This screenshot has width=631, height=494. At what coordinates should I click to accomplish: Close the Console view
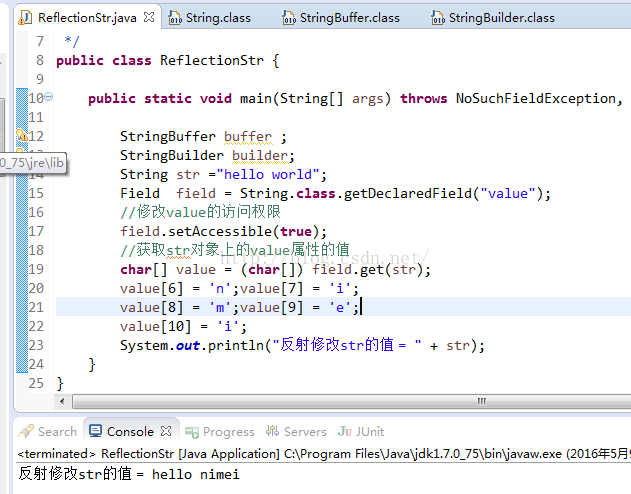[x=166, y=431]
